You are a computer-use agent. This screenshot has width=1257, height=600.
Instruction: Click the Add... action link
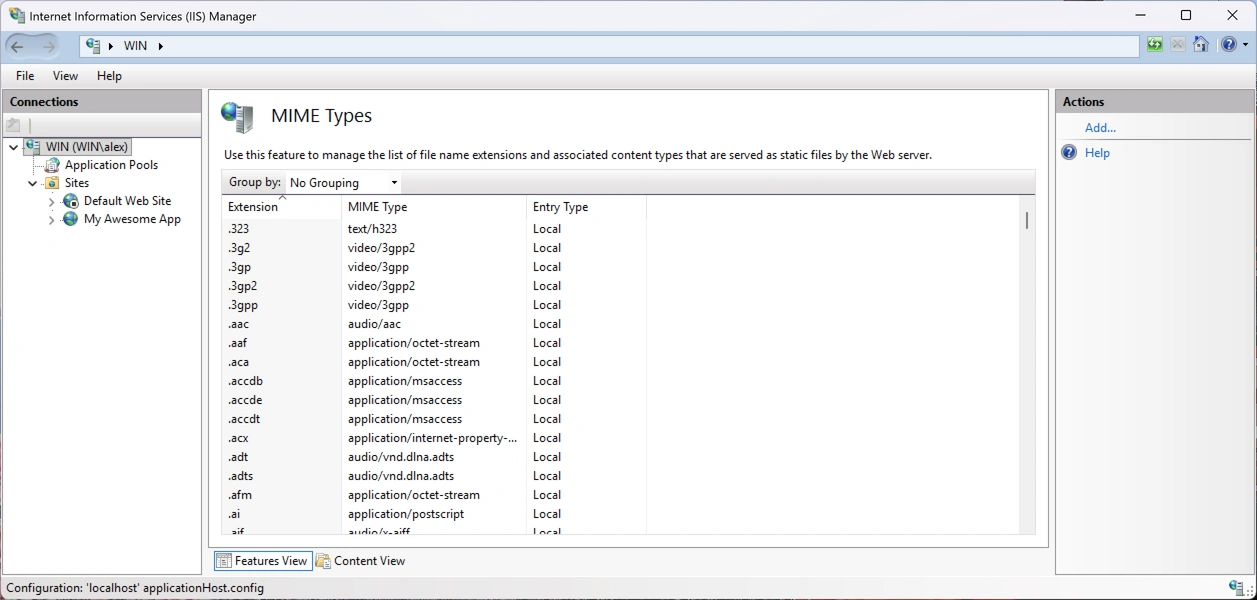pos(1100,128)
